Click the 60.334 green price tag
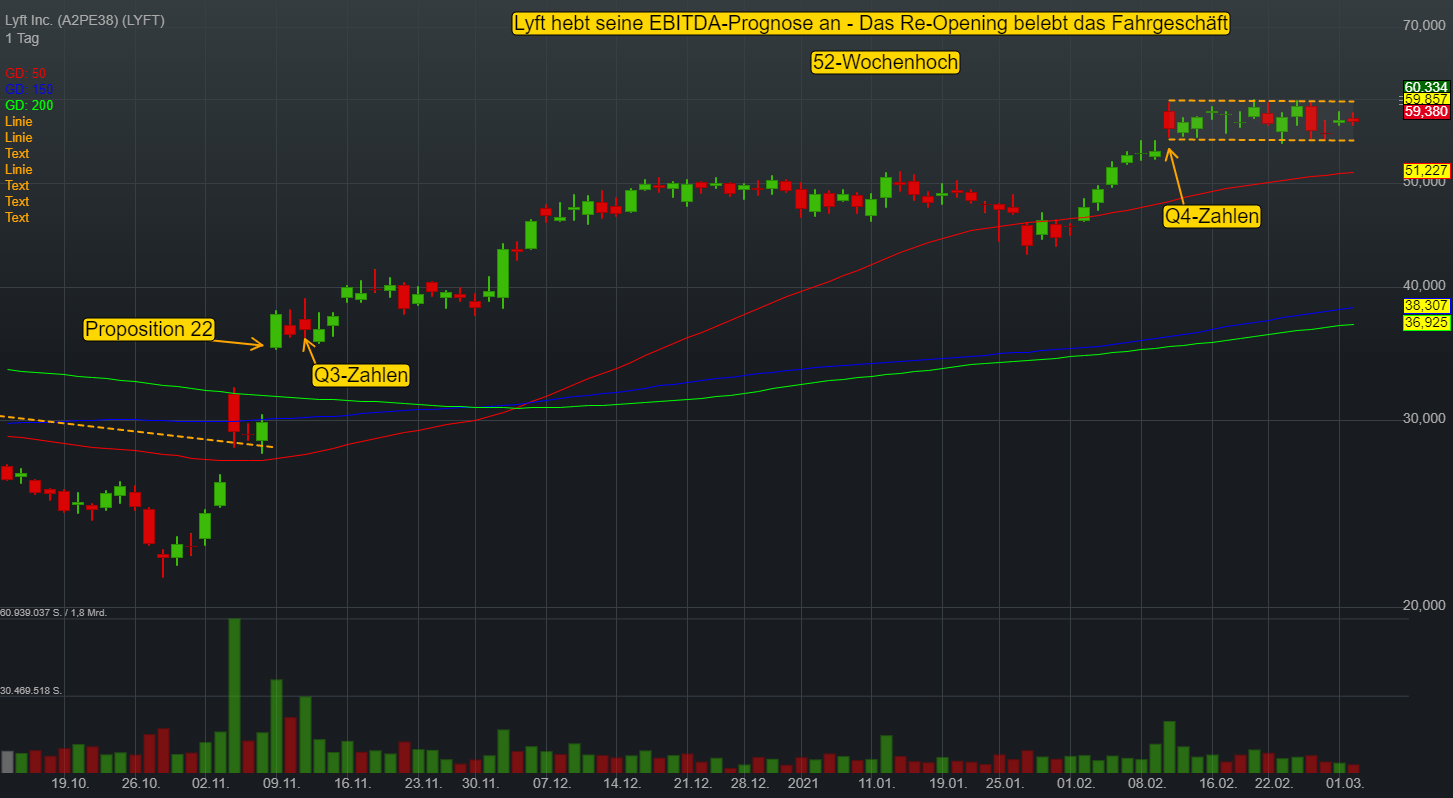Image resolution: width=1453 pixels, height=798 pixels. pyautogui.click(x=1426, y=87)
